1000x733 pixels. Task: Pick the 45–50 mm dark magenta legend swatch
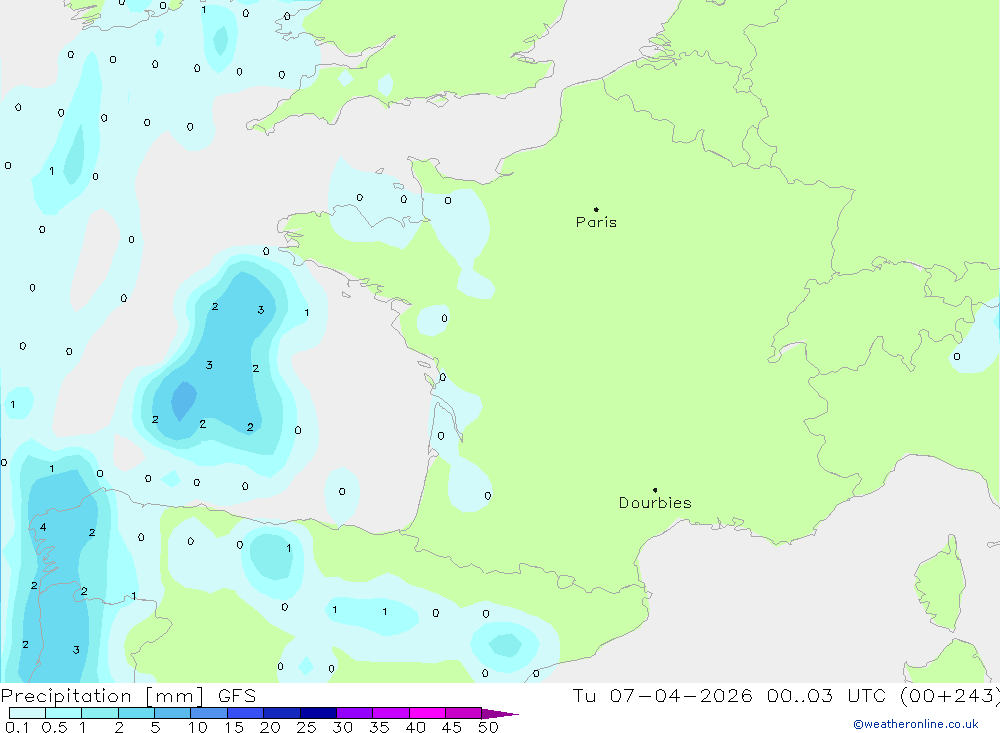(464, 713)
